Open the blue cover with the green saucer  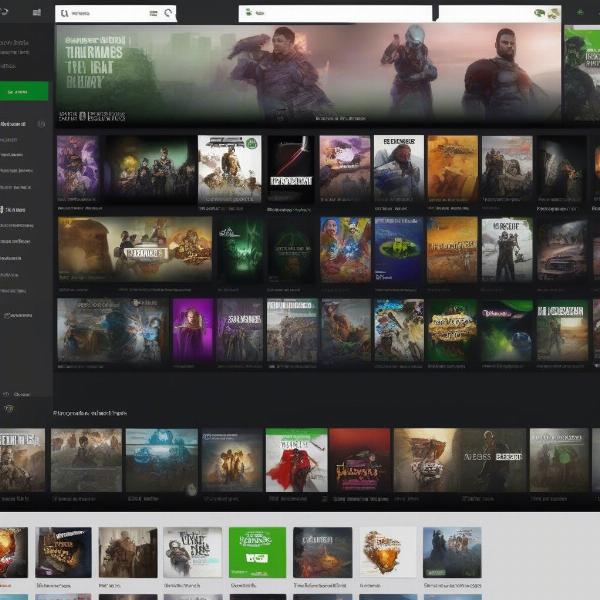(x=399, y=249)
